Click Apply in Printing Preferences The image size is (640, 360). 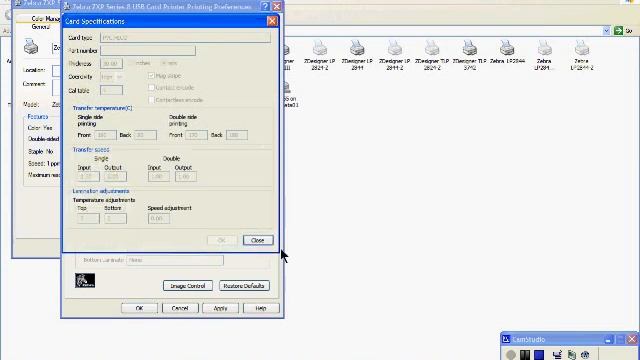pyautogui.click(x=220, y=308)
